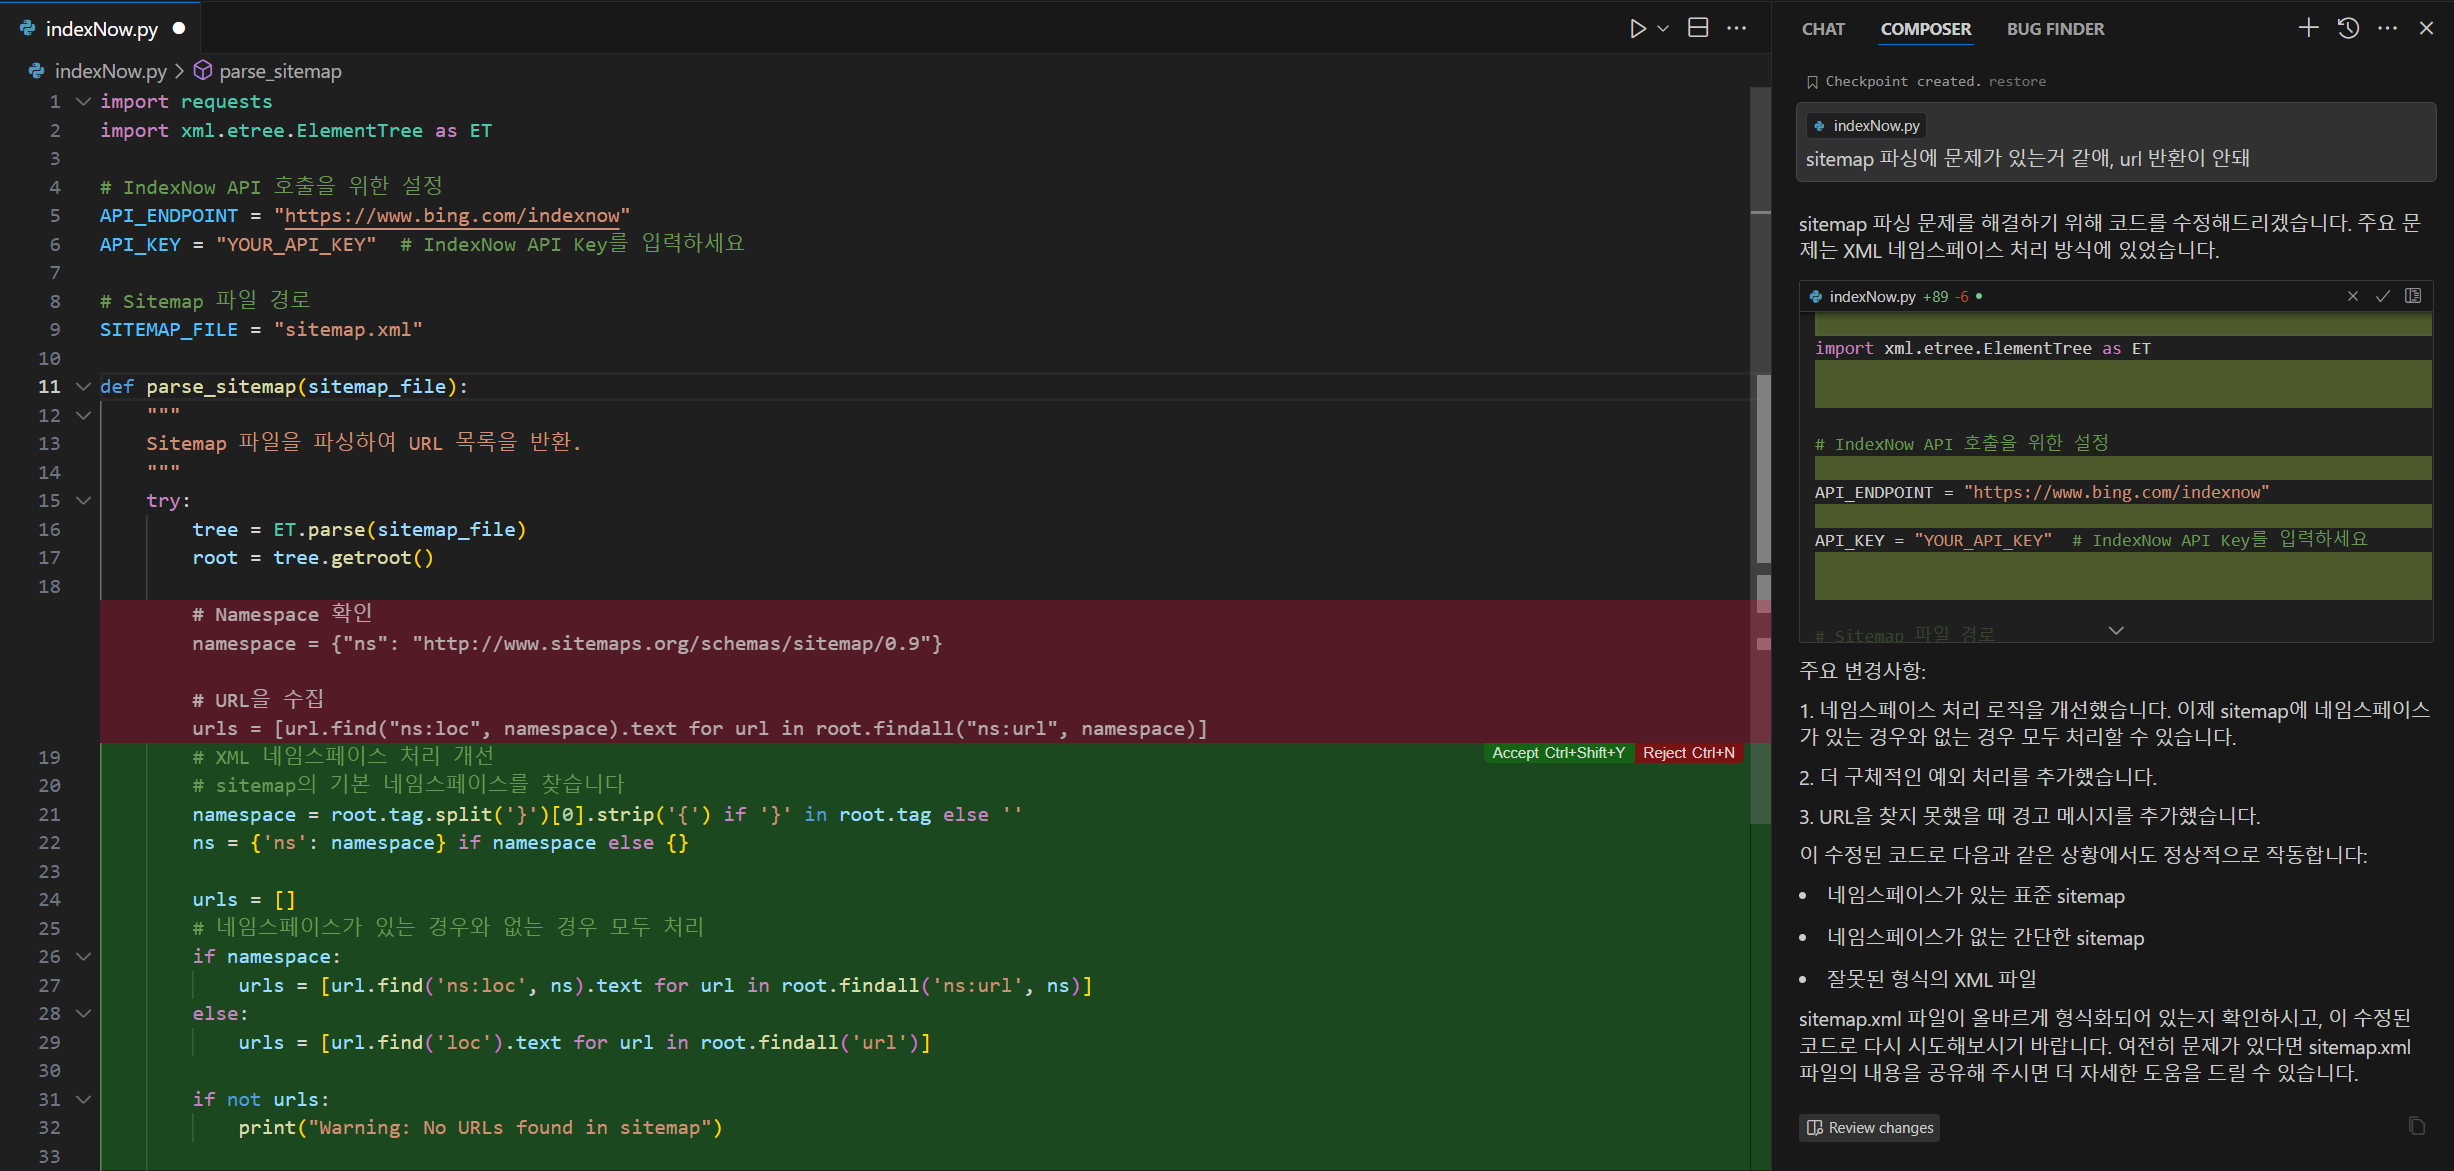Open run options dropdown beside play icon
Viewport: 2454px width, 1171px height.
pyautogui.click(x=1663, y=28)
